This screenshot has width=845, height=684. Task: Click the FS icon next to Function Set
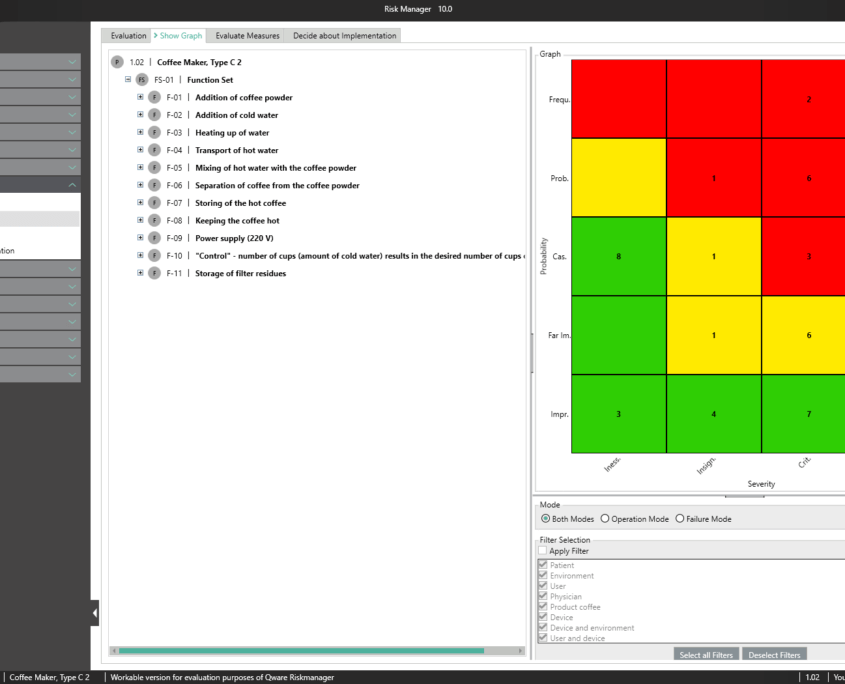[142, 80]
